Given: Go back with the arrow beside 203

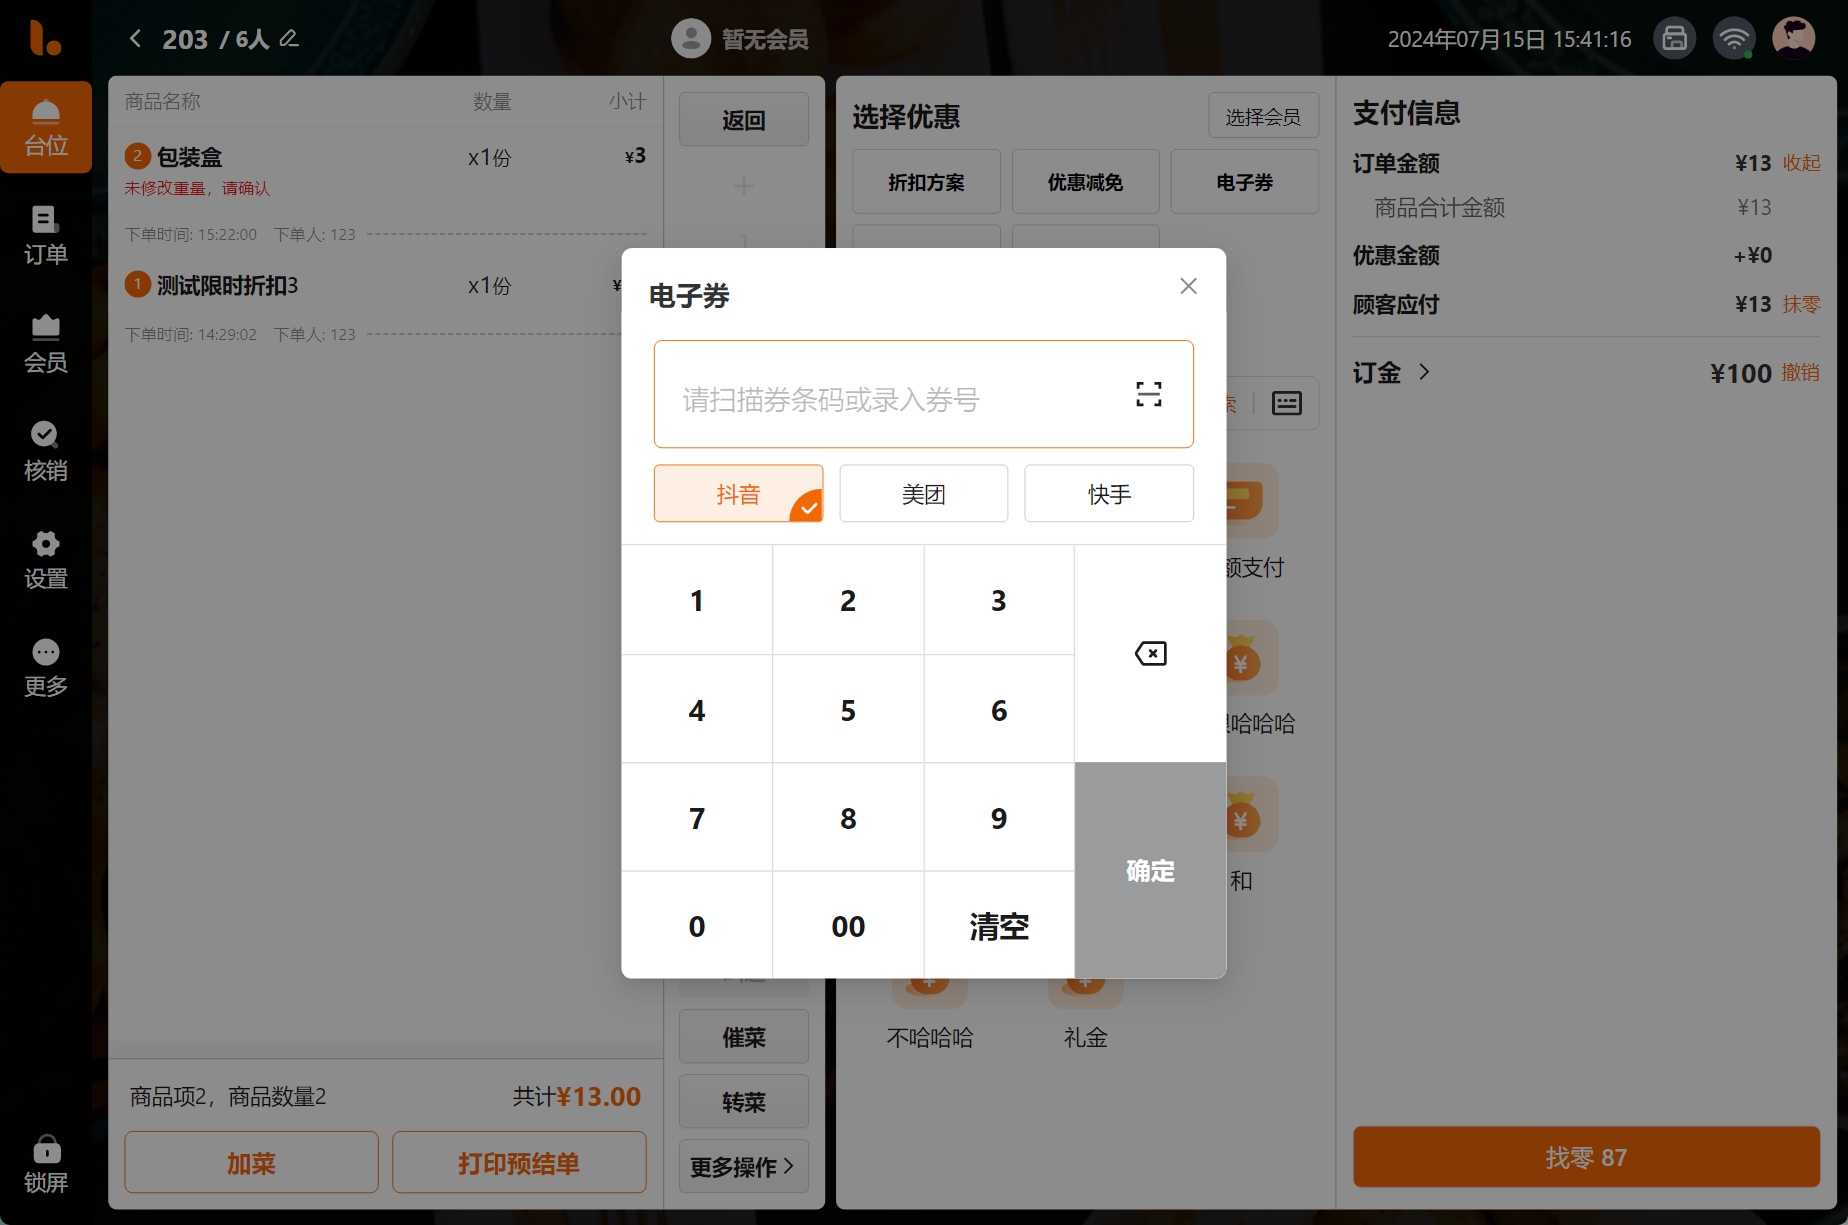Looking at the screenshot, I should pyautogui.click(x=135, y=39).
